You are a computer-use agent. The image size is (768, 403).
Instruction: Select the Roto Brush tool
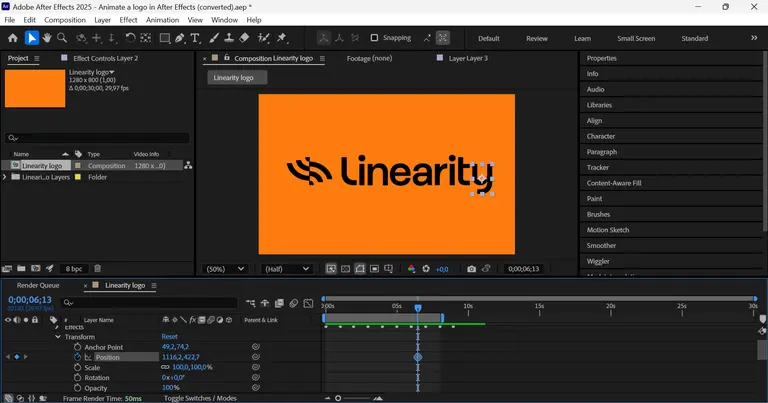[264, 38]
